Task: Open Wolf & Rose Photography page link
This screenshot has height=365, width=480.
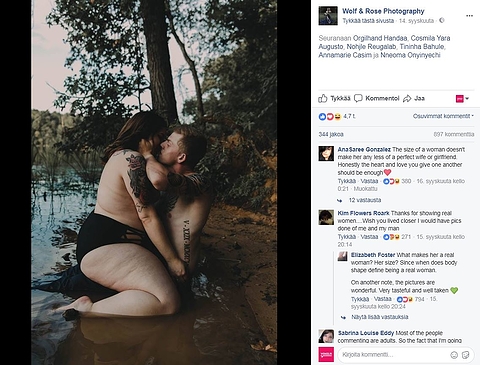Action: point(383,11)
